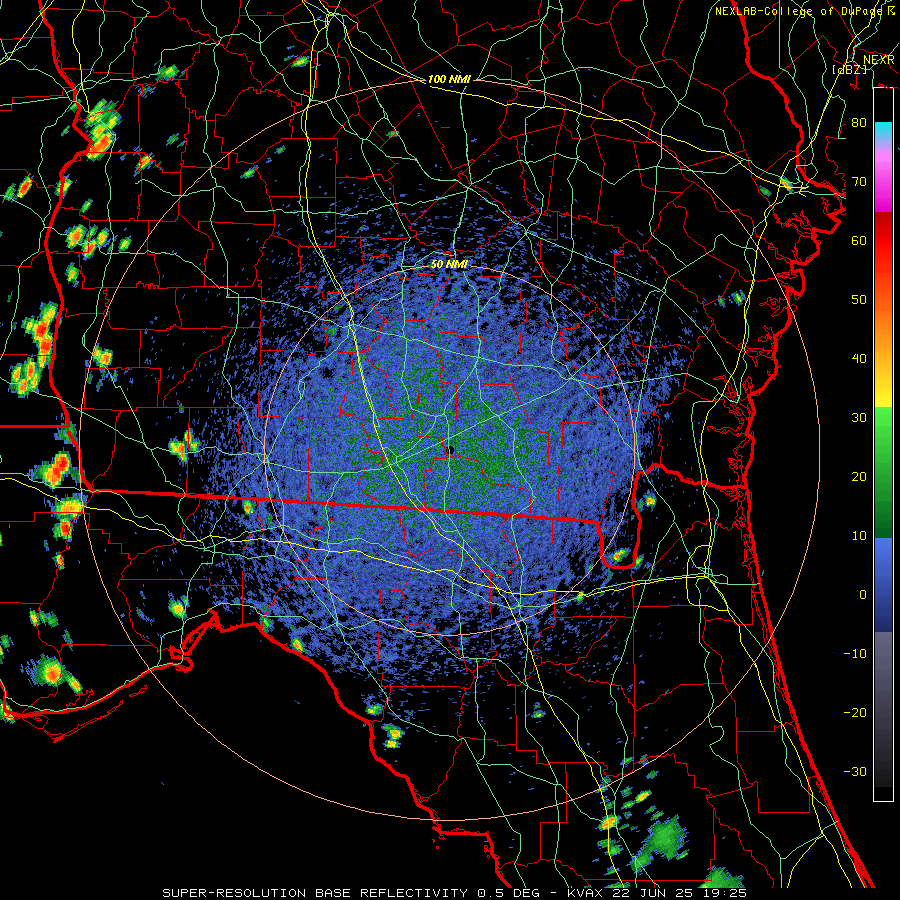The height and width of the screenshot is (900, 900).
Task: Click the -10 value on the color scale
Action: click(855, 654)
